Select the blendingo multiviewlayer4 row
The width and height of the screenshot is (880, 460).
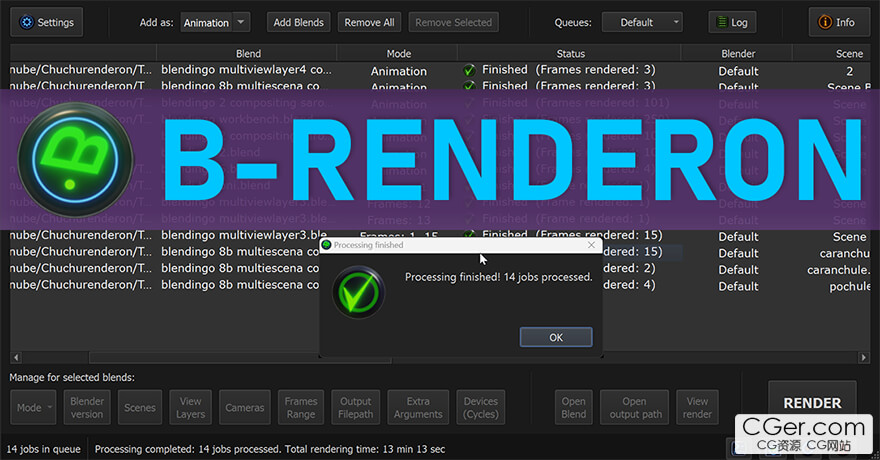coord(440,71)
